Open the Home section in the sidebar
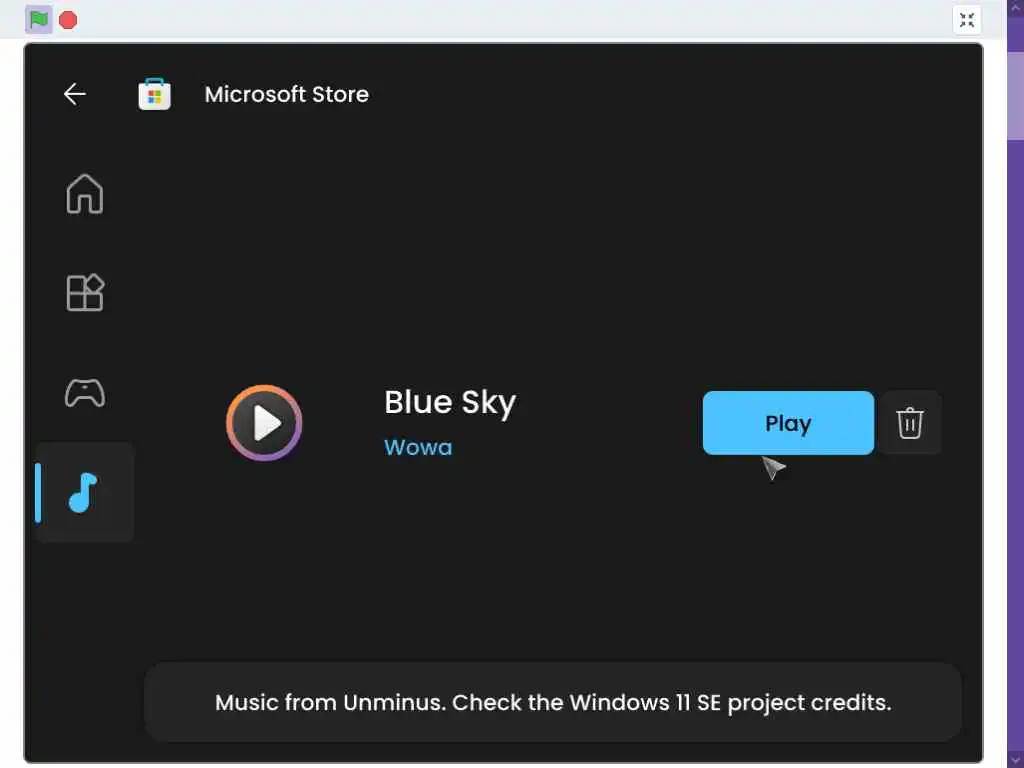The image size is (1024, 768). pyautogui.click(x=85, y=194)
